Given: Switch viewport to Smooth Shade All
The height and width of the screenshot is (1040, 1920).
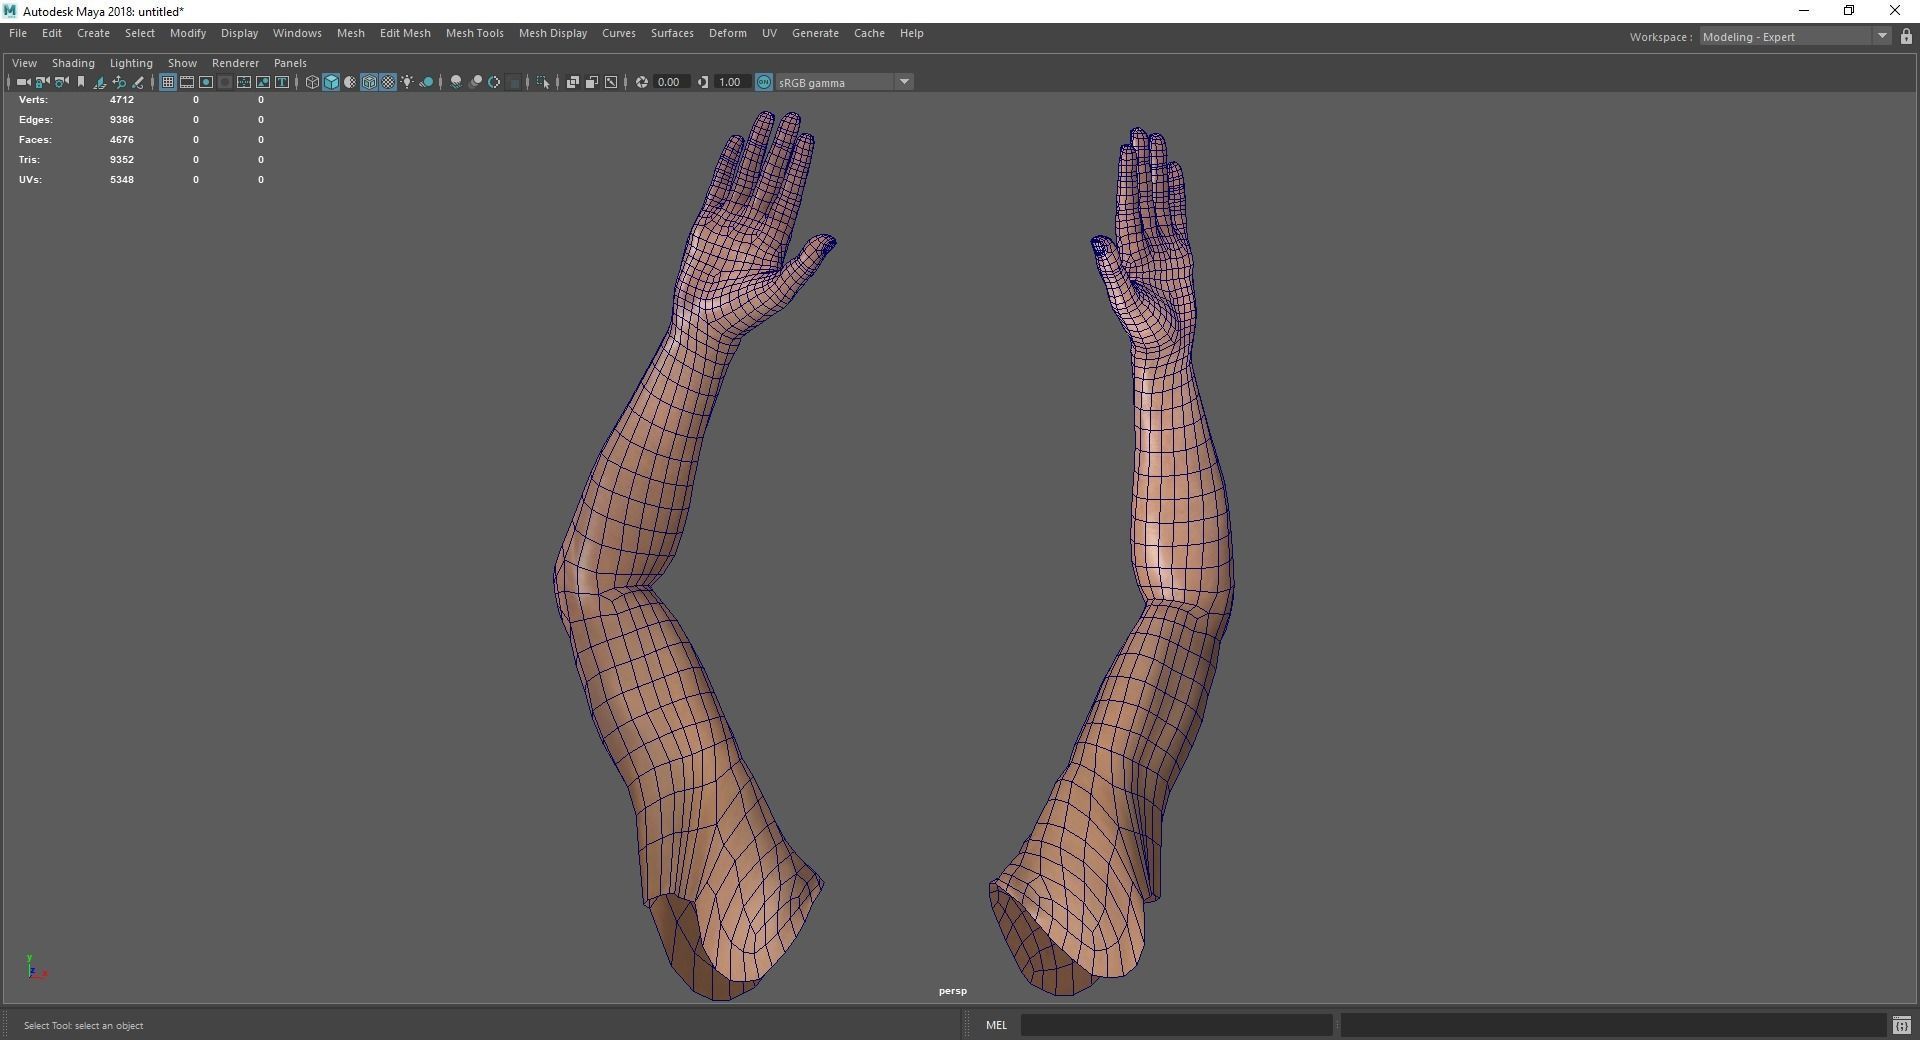Looking at the screenshot, I should coord(331,82).
